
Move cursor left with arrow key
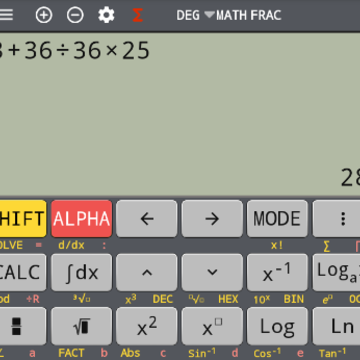pos(147,219)
